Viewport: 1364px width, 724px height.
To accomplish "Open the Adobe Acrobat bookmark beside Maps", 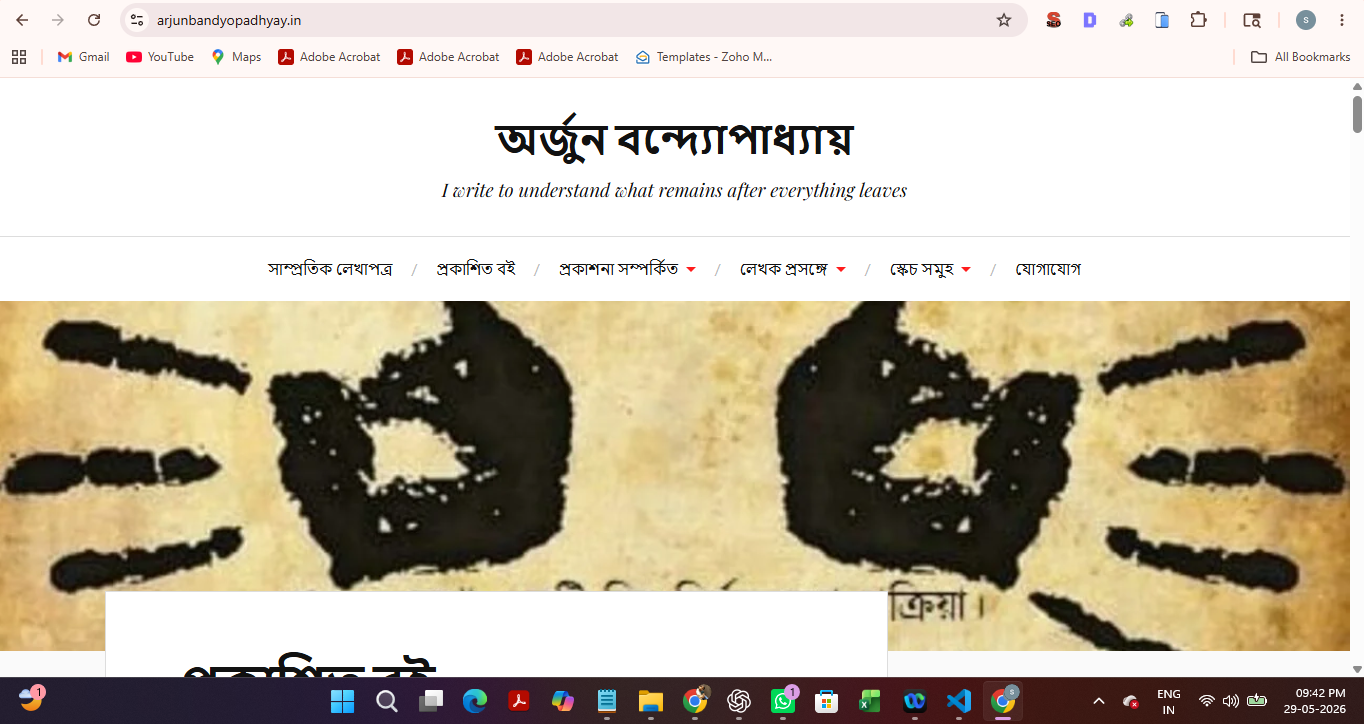I will [x=329, y=57].
